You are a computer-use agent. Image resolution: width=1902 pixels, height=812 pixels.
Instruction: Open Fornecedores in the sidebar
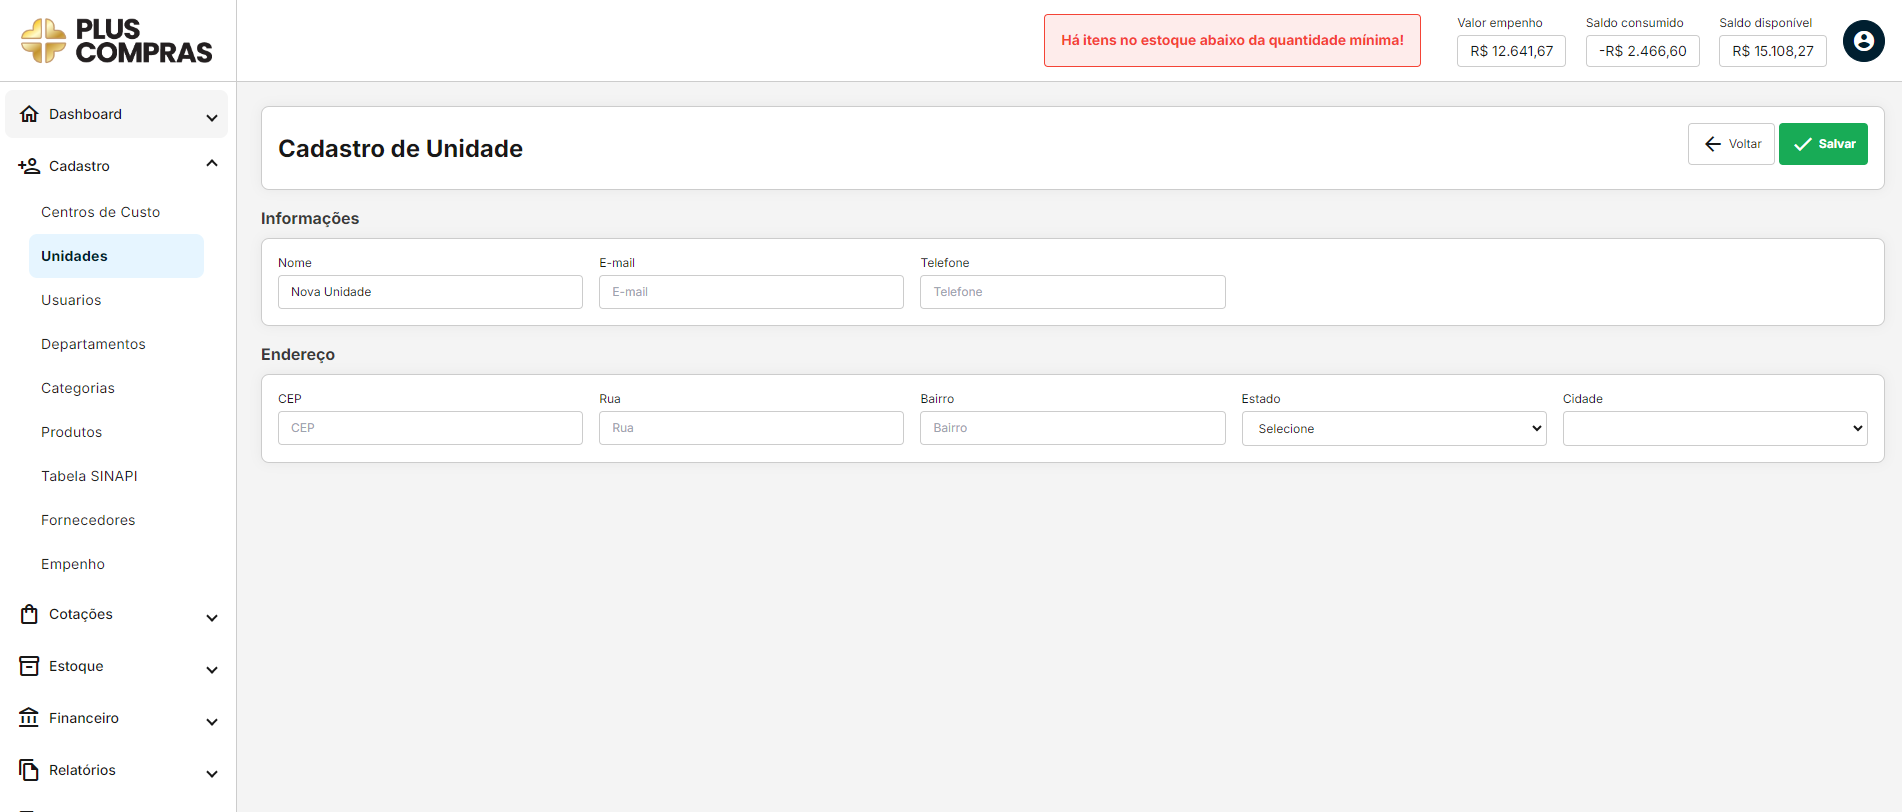[88, 520]
